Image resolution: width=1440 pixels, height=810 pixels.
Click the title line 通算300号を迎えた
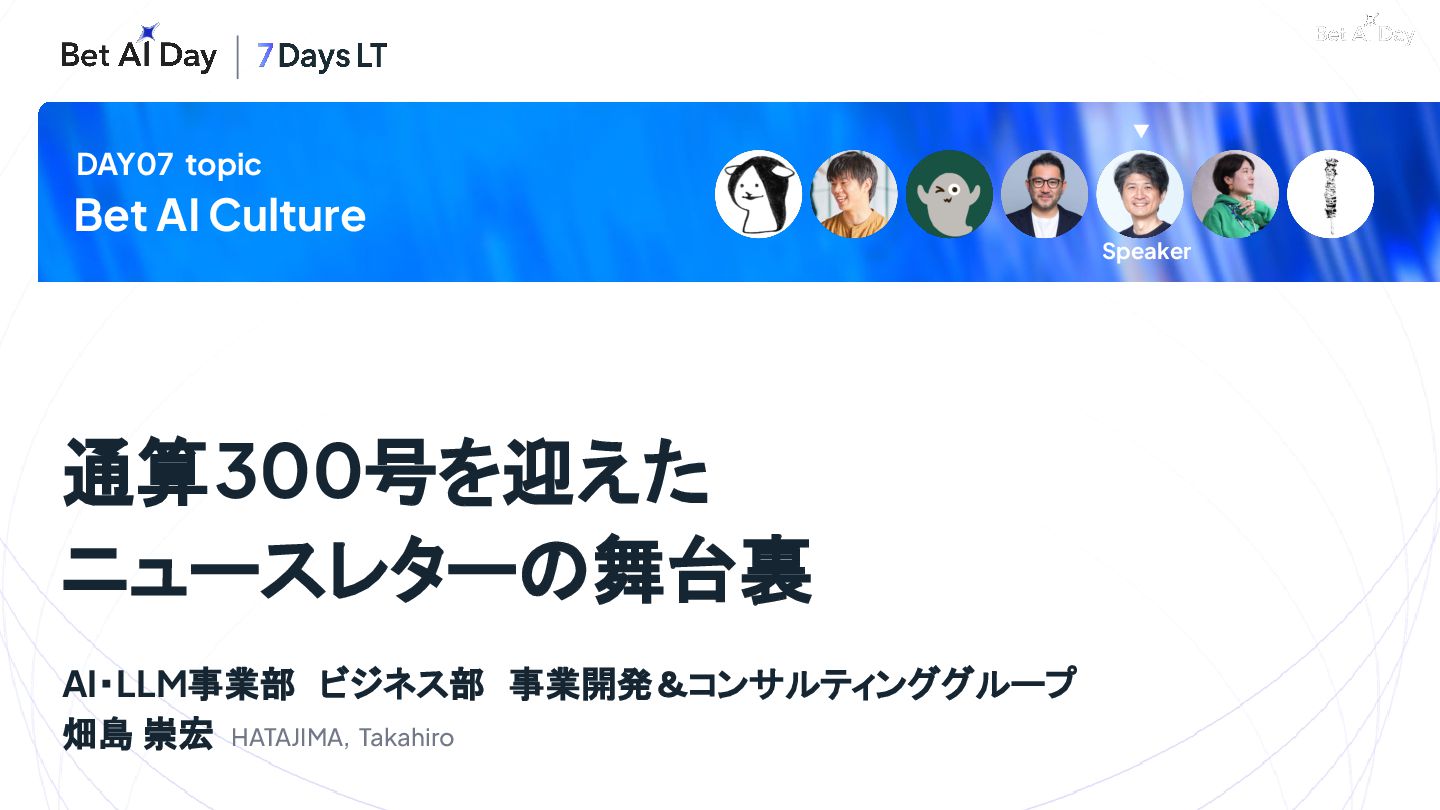click(386, 476)
